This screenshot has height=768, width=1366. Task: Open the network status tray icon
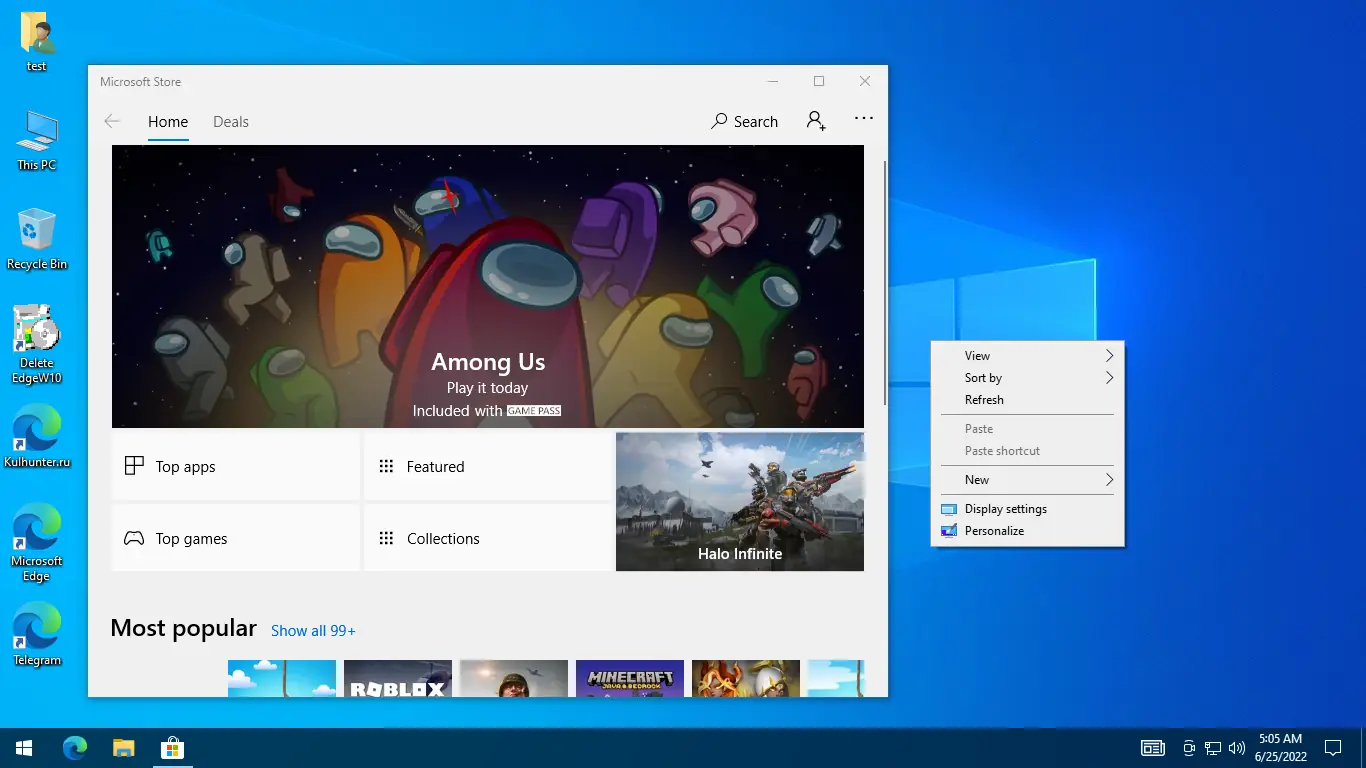[1213, 748]
